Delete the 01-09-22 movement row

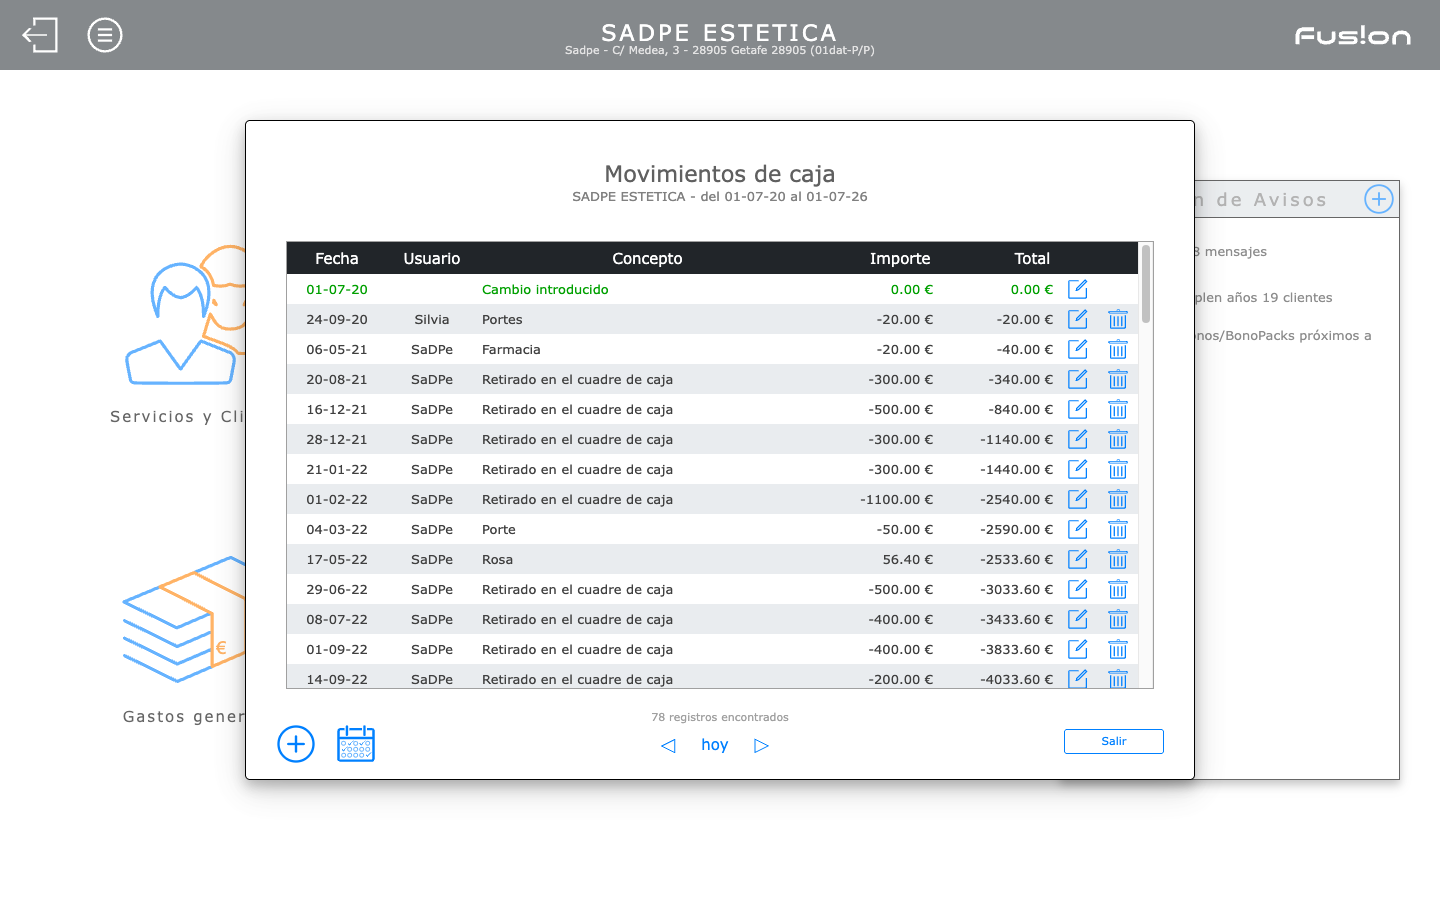(1118, 649)
